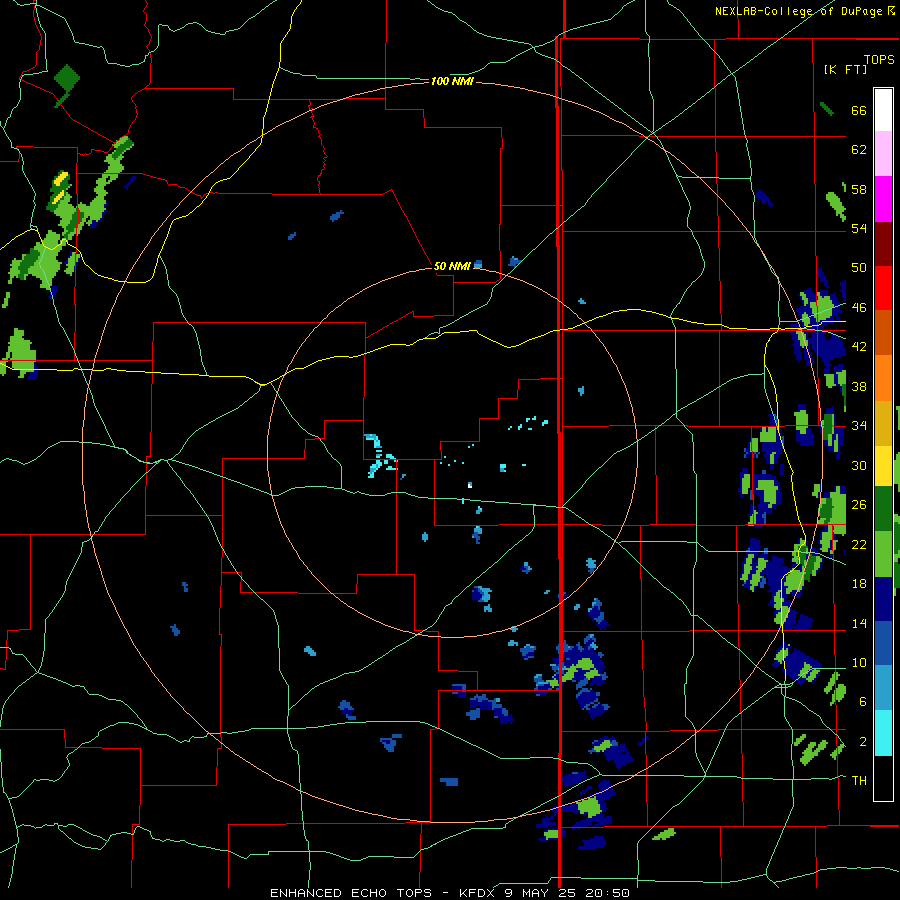Click the 10 value on the legend
900x900 pixels.
[859, 663]
